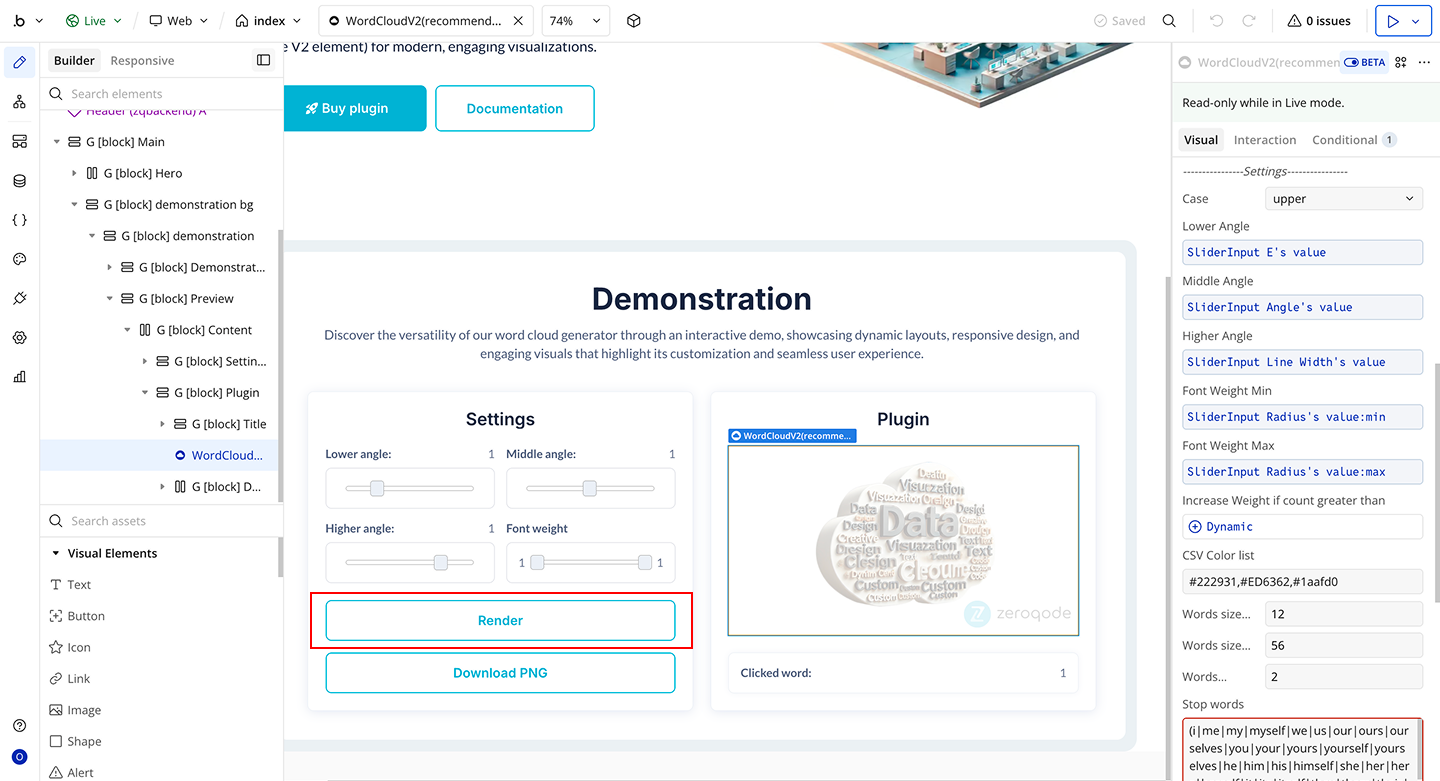Open the Plugins plug icon
The height and width of the screenshot is (781, 1440).
(x=19, y=298)
